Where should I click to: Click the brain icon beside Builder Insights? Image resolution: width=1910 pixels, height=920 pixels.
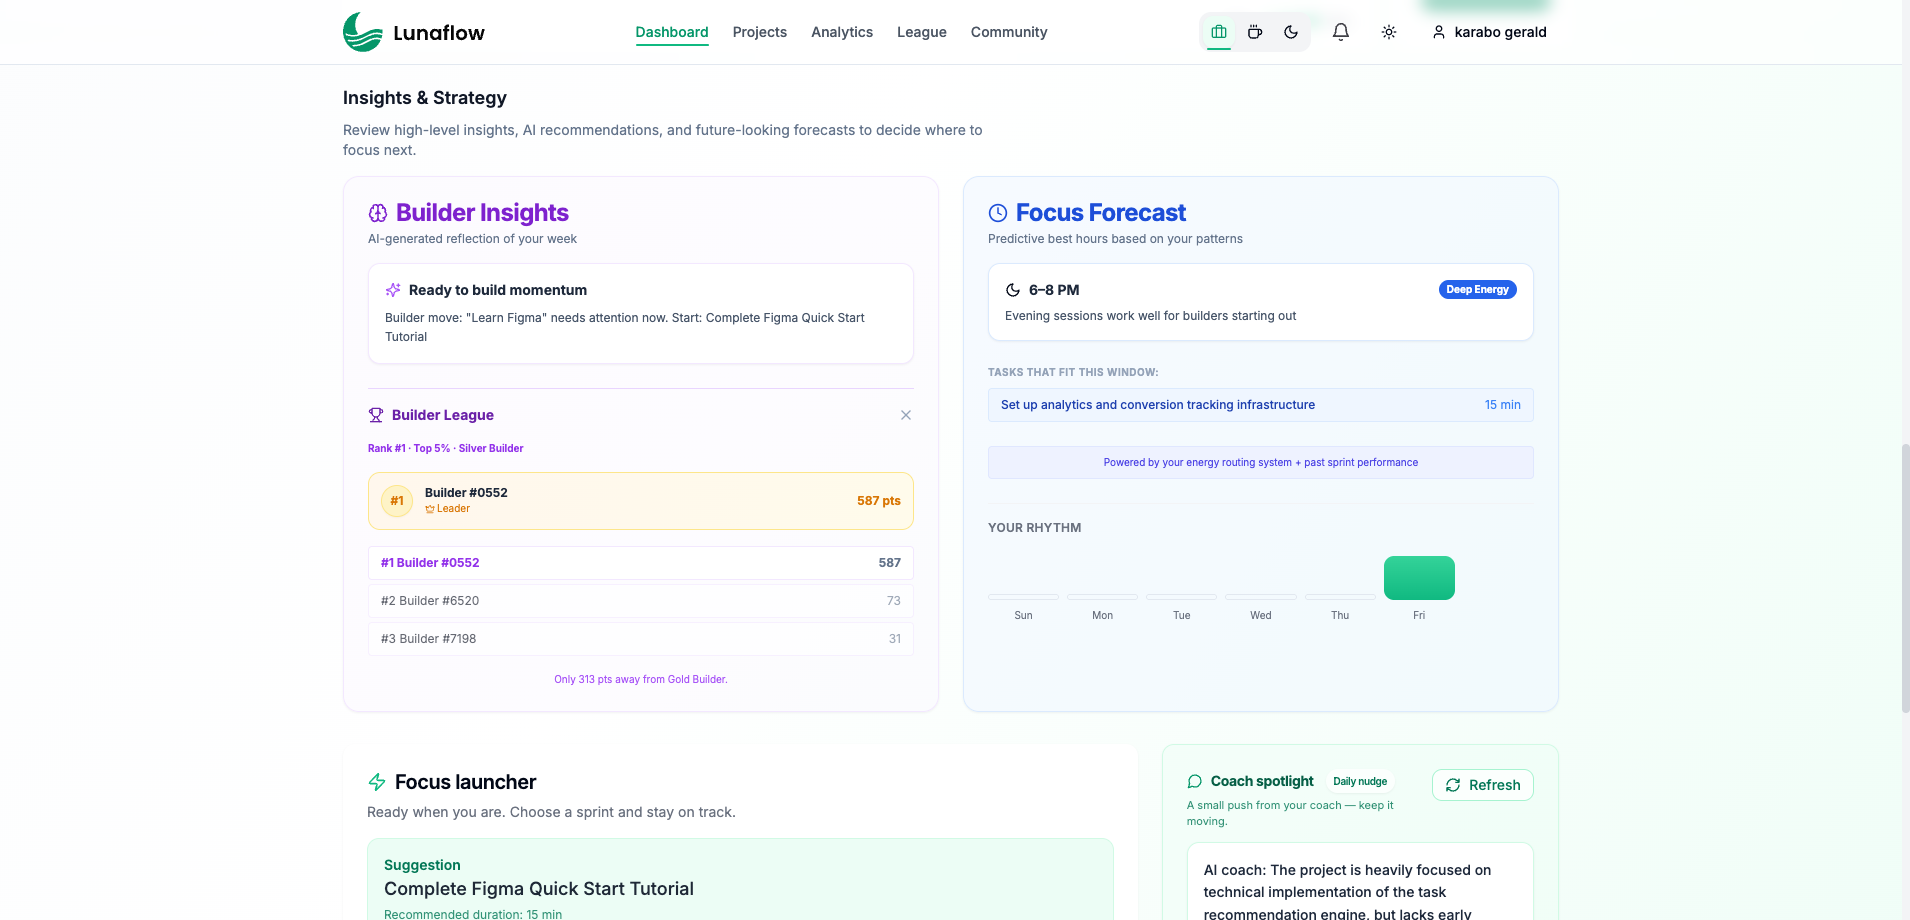click(x=377, y=212)
